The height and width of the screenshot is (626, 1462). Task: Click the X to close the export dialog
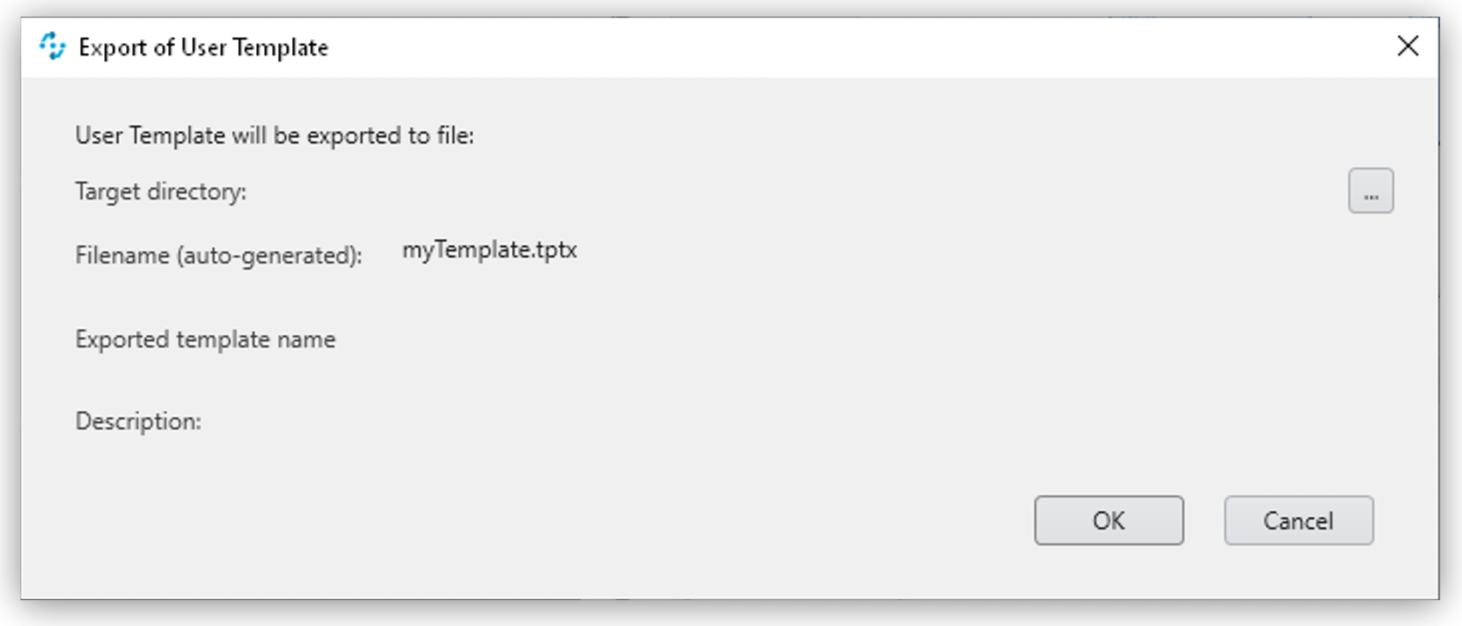coord(1409,46)
